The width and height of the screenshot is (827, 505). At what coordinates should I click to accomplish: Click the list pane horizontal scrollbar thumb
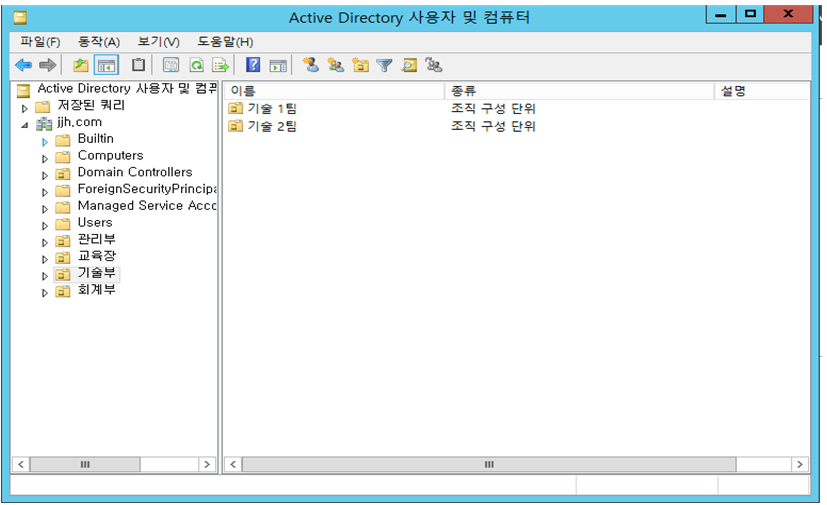pos(489,464)
